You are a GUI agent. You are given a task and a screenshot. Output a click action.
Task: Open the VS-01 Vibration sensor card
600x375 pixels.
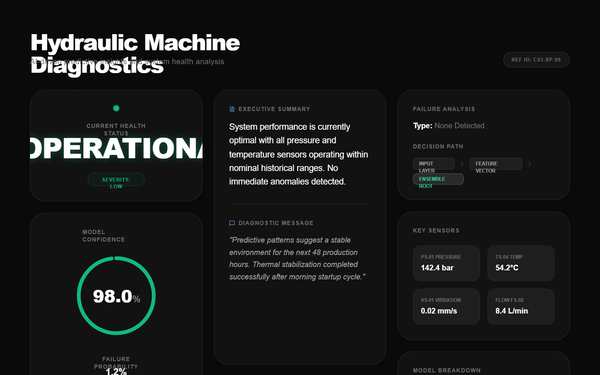coord(446,307)
